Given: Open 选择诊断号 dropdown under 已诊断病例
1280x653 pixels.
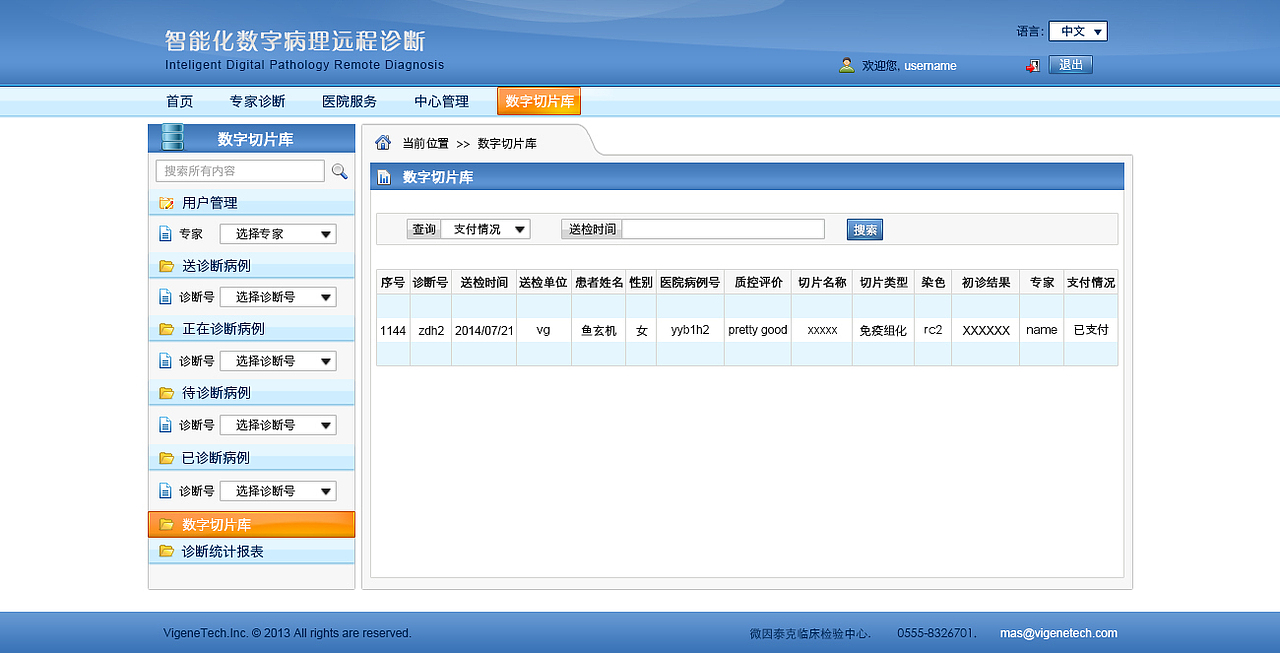Looking at the screenshot, I should [x=278, y=491].
